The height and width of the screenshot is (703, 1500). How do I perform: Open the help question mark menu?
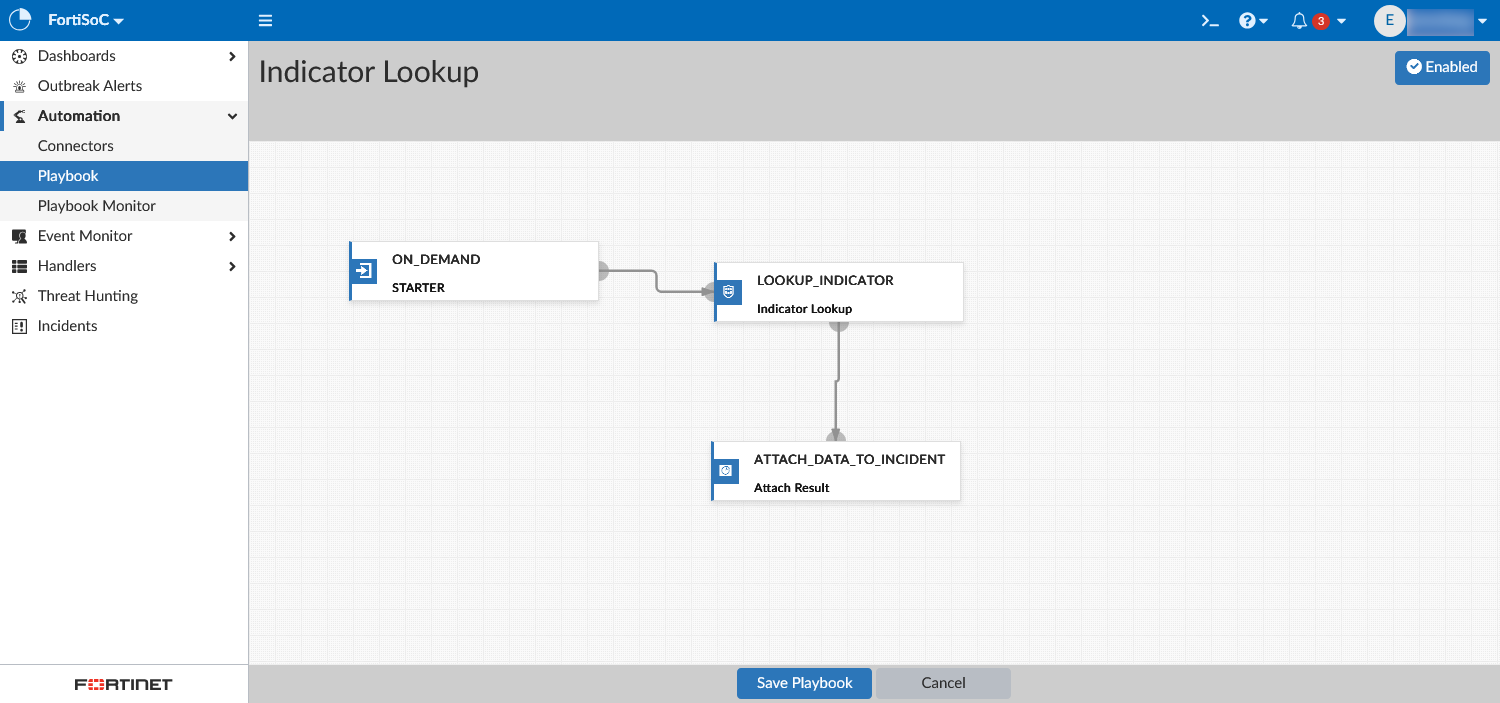click(1252, 21)
